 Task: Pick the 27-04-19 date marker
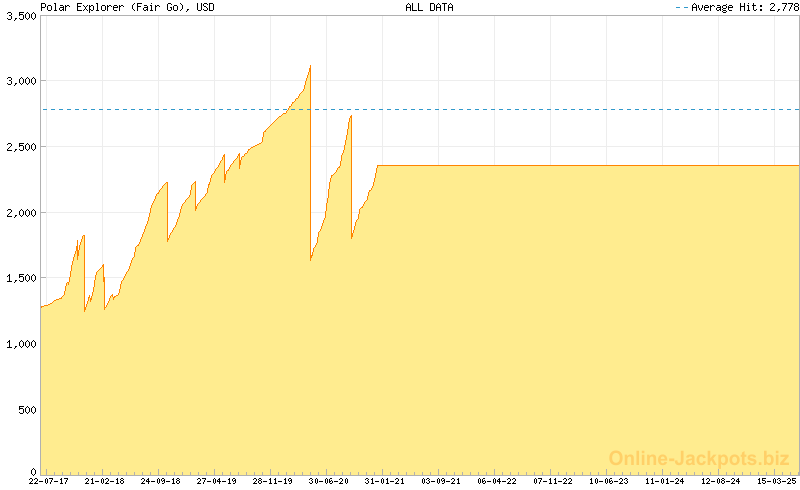(x=216, y=481)
